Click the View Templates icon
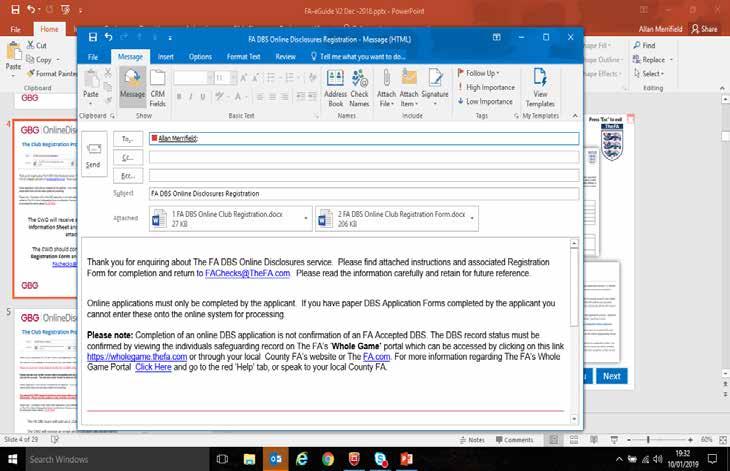This screenshot has height=471, width=730. pyautogui.click(x=540, y=77)
